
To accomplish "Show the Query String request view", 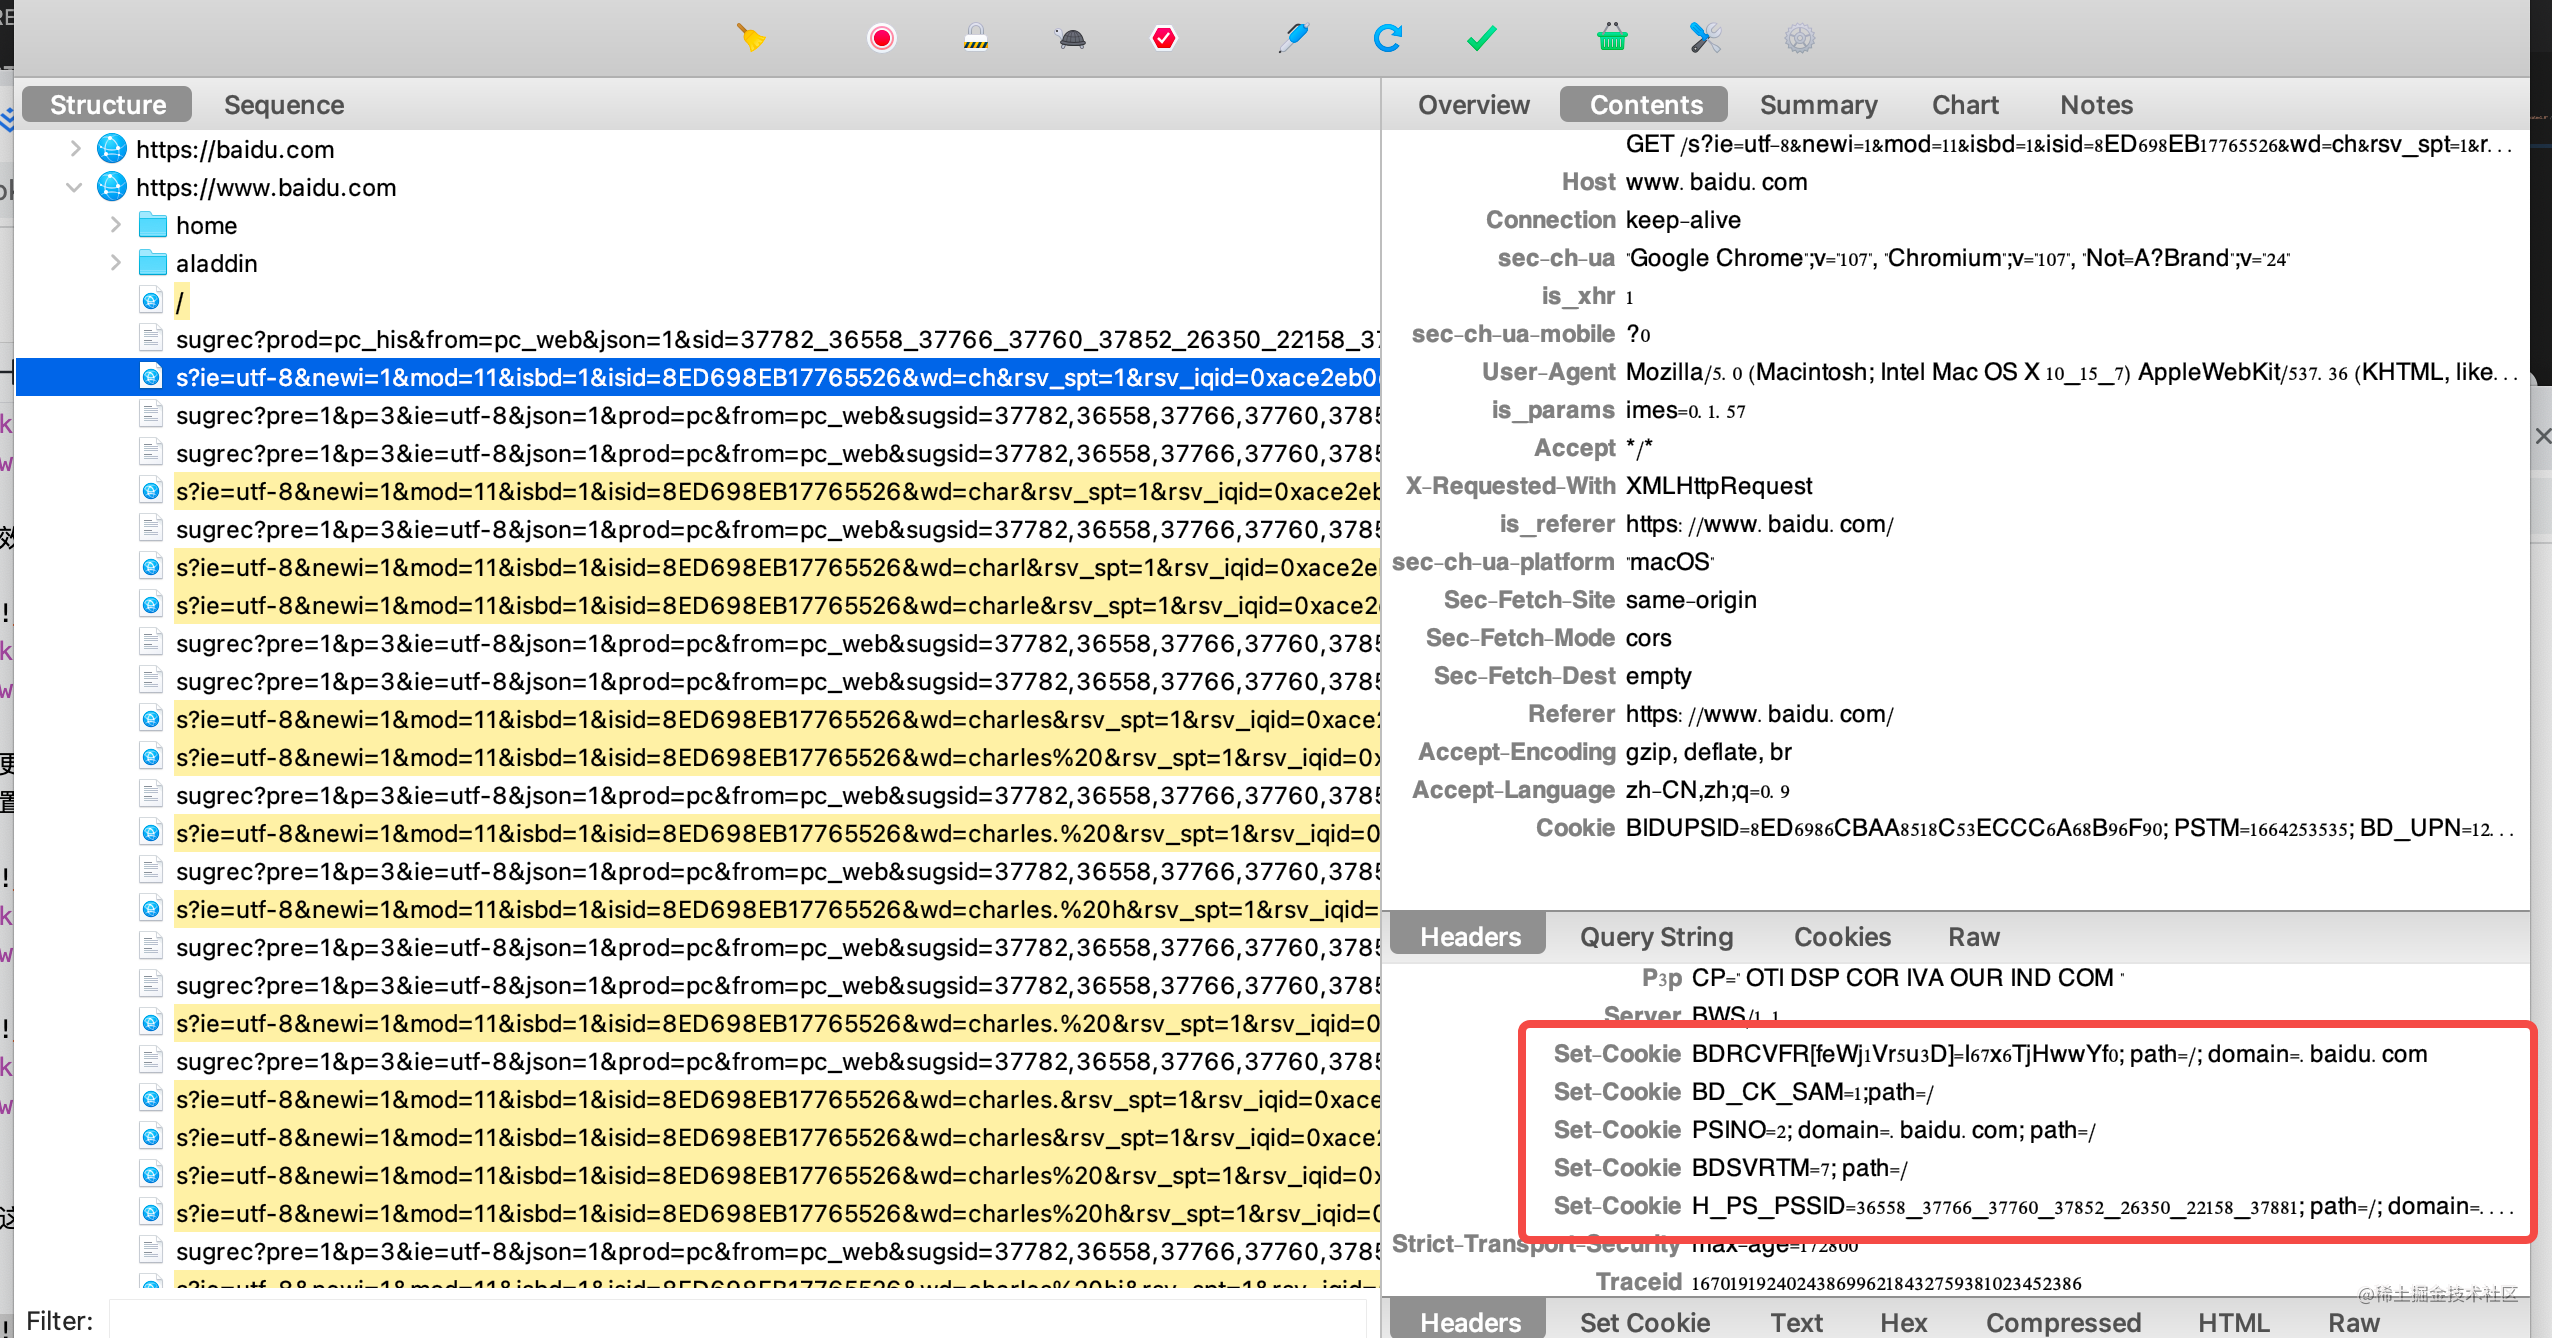I will click(x=1656, y=937).
